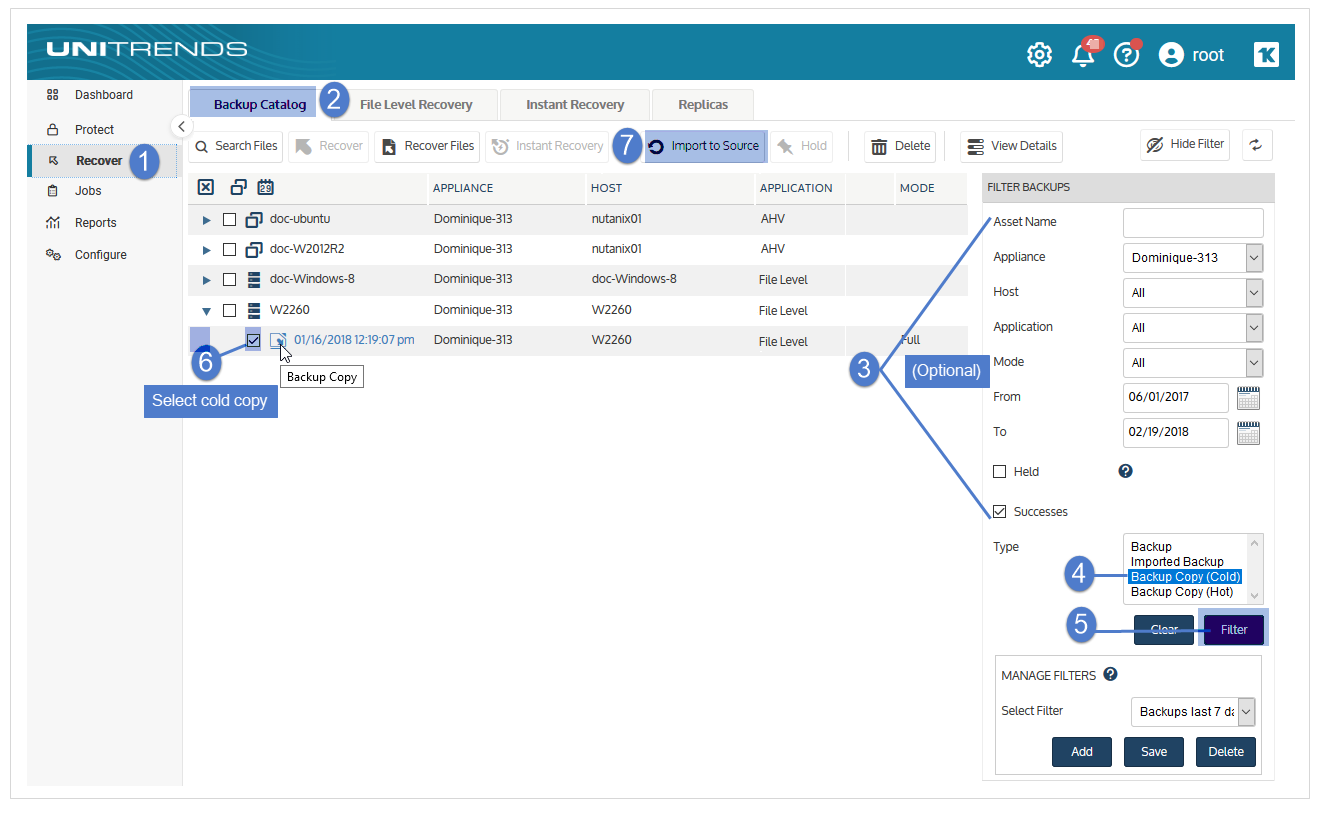Switch to File Level Recovery tab
Image resolution: width=1334 pixels, height=821 pixels.
pyautogui.click(x=416, y=105)
